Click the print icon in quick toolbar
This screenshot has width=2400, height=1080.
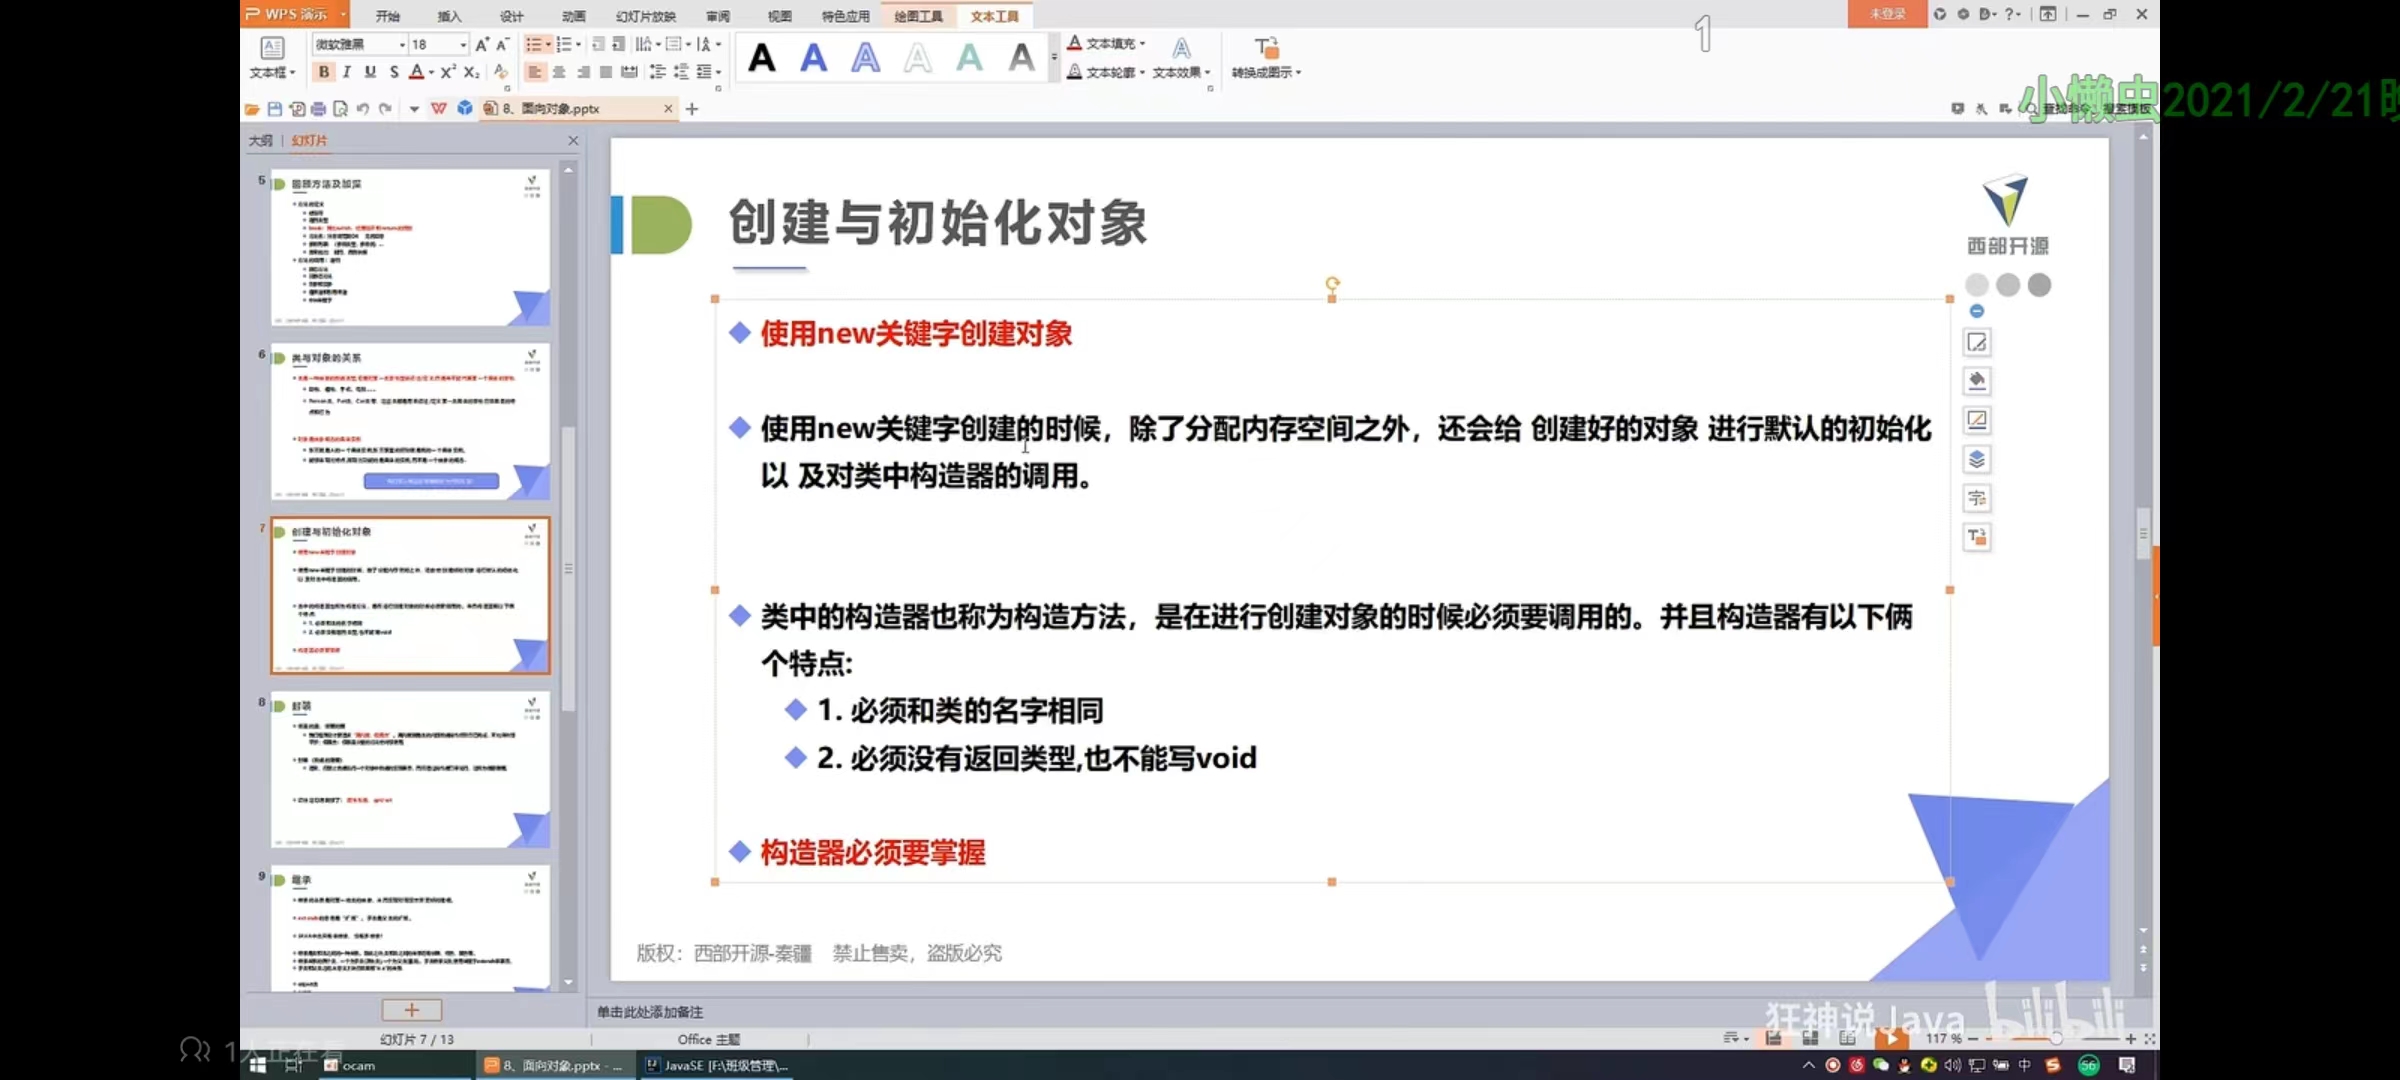pos(318,109)
